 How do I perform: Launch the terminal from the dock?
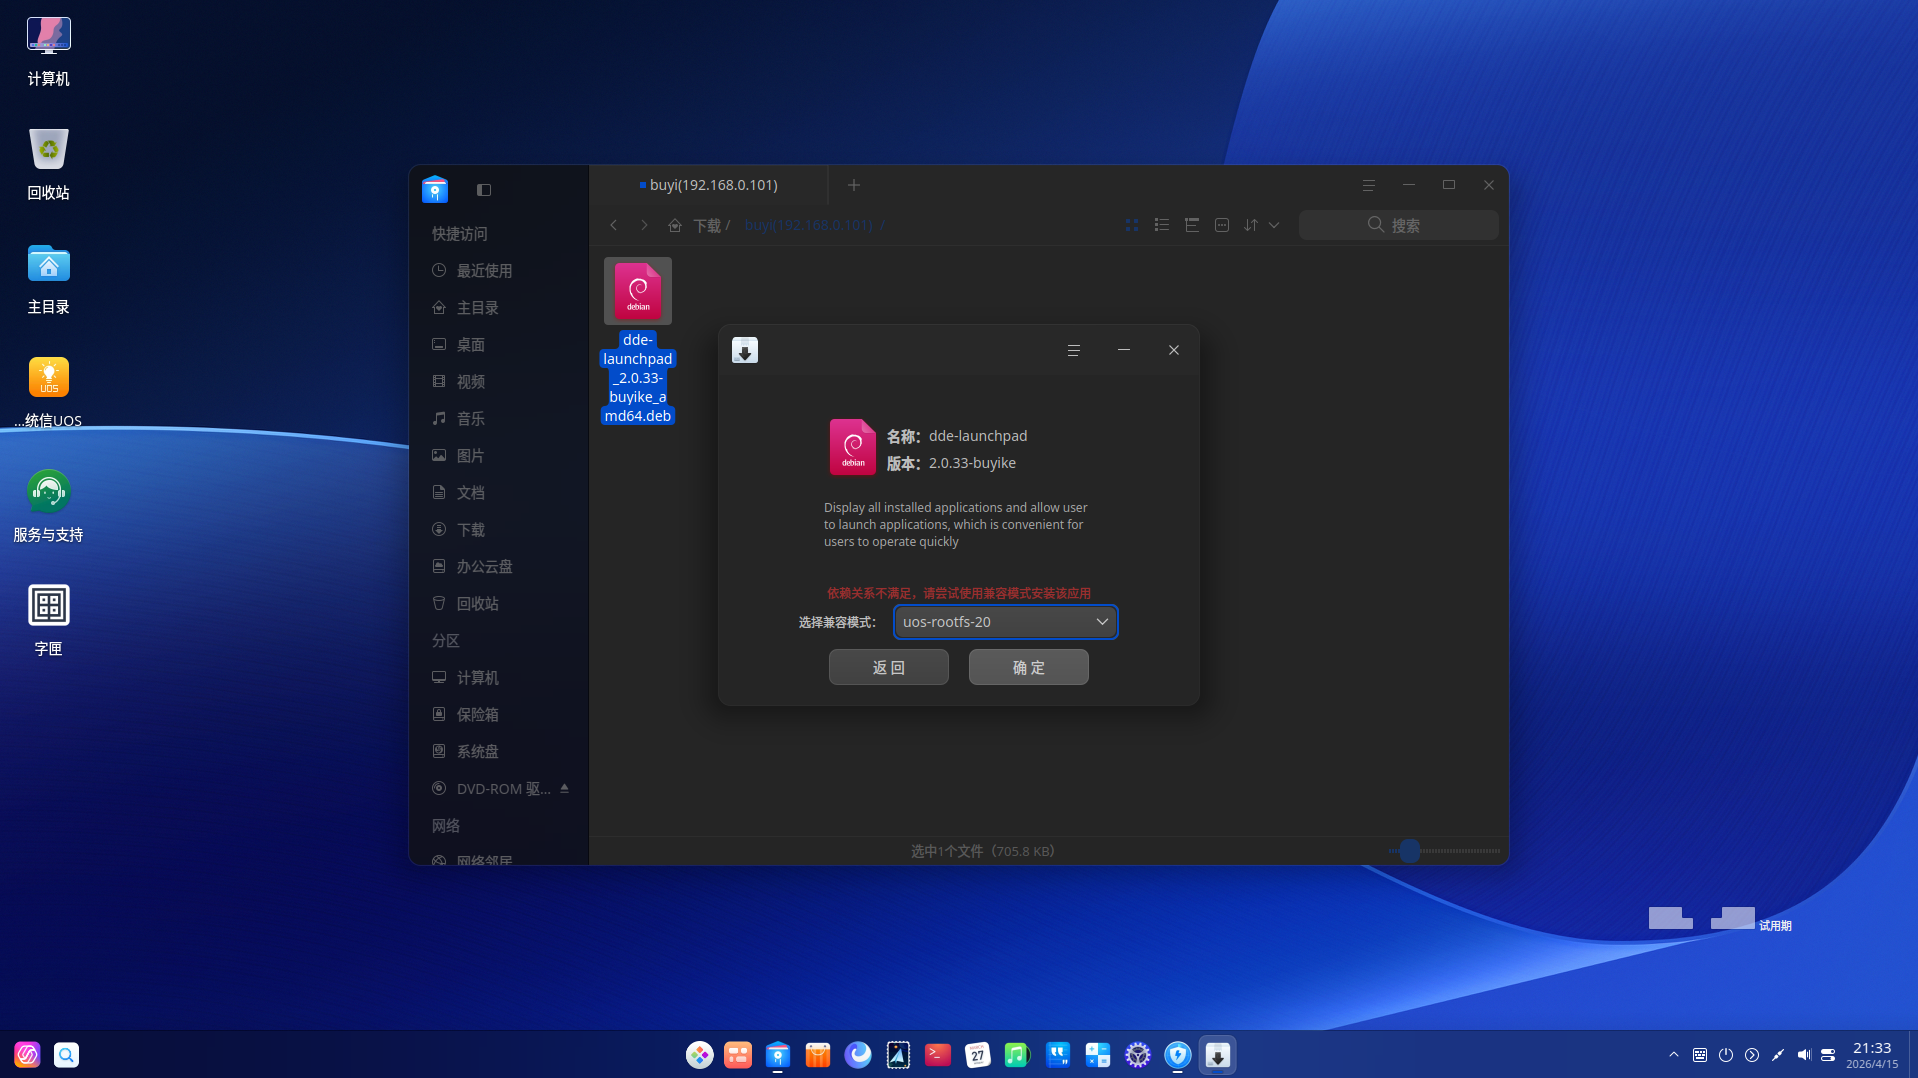(937, 1055)
